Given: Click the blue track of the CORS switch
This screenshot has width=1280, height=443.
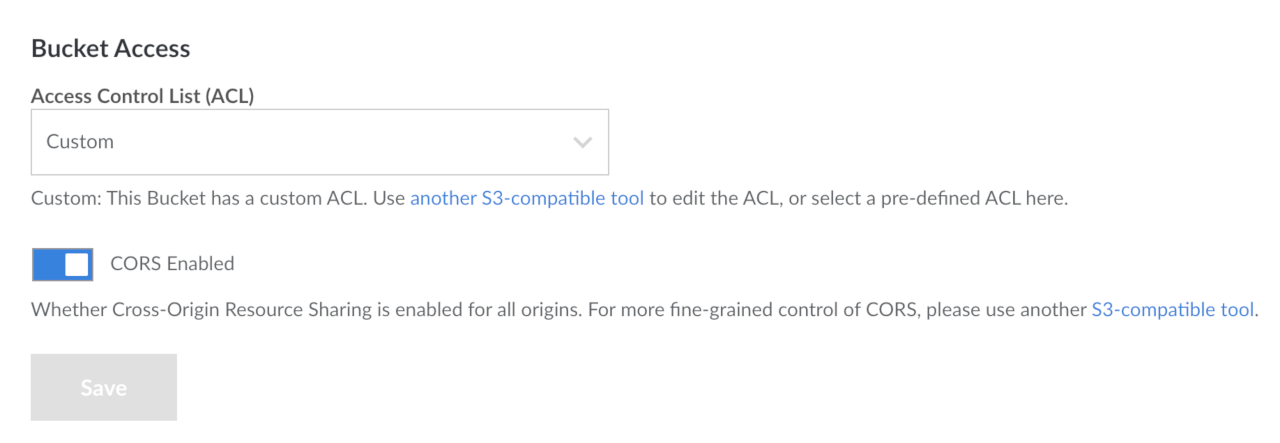Looking at the screenshot, I should 46,264.
